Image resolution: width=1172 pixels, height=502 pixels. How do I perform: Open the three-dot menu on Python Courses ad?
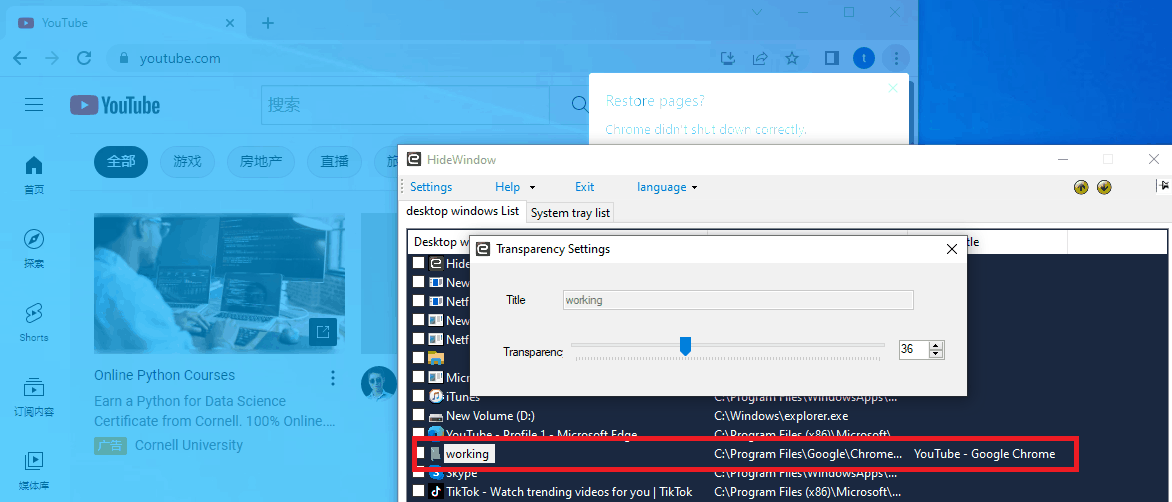[333, 378]
